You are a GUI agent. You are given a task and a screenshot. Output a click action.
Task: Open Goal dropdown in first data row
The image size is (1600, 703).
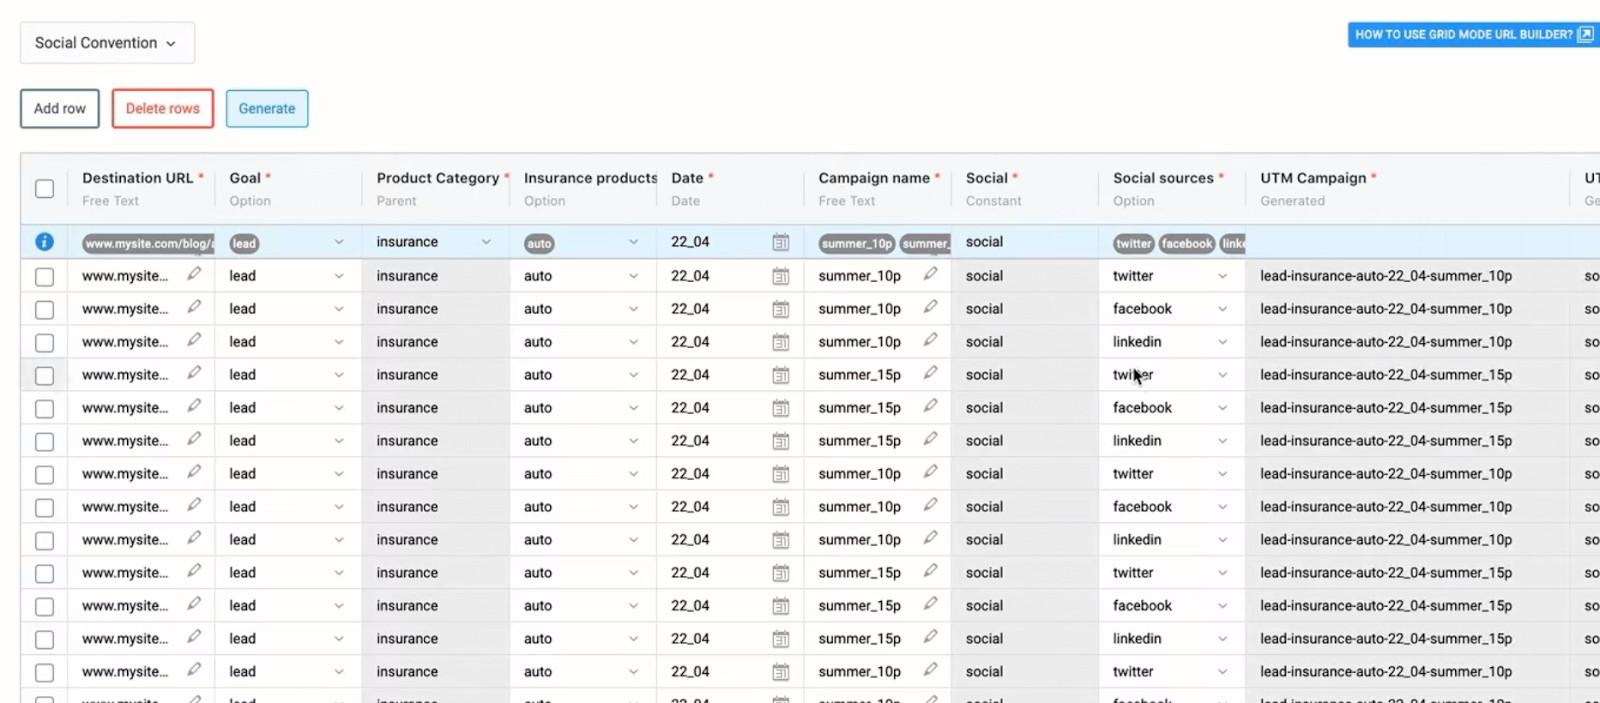pyautogui.click(x=339, y=276)
